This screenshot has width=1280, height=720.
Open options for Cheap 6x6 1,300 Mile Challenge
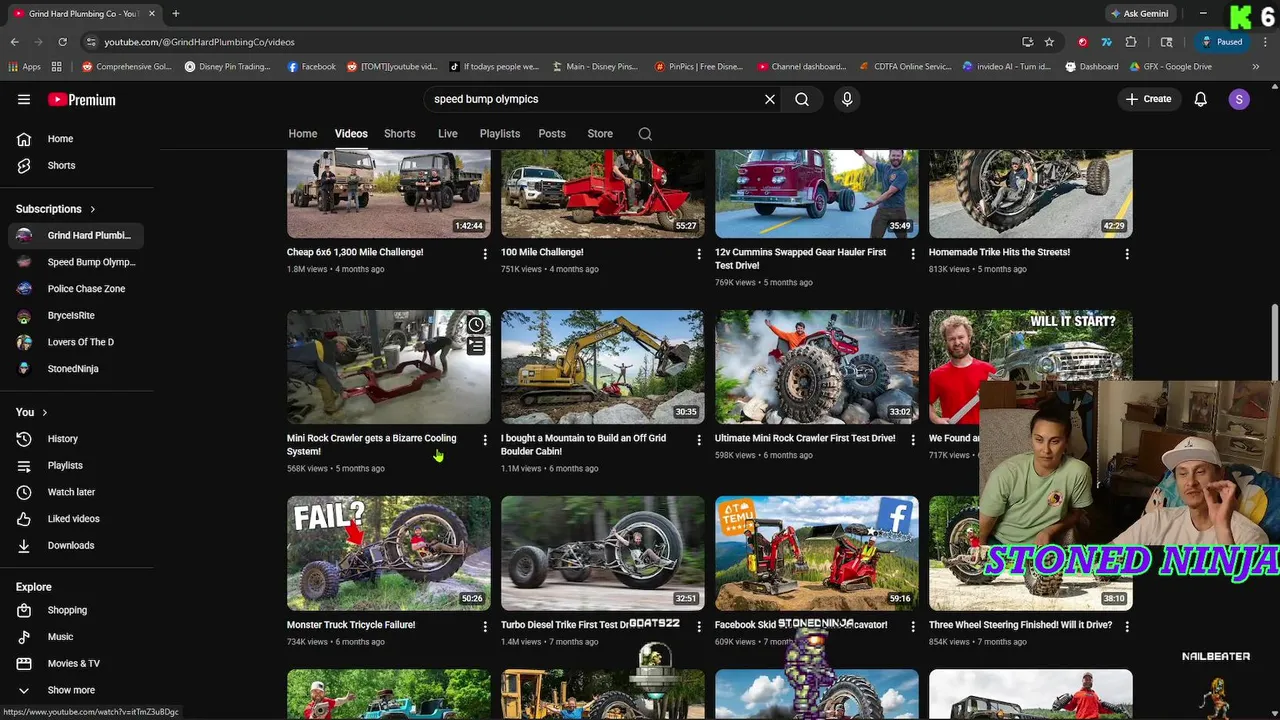point(485,254)
